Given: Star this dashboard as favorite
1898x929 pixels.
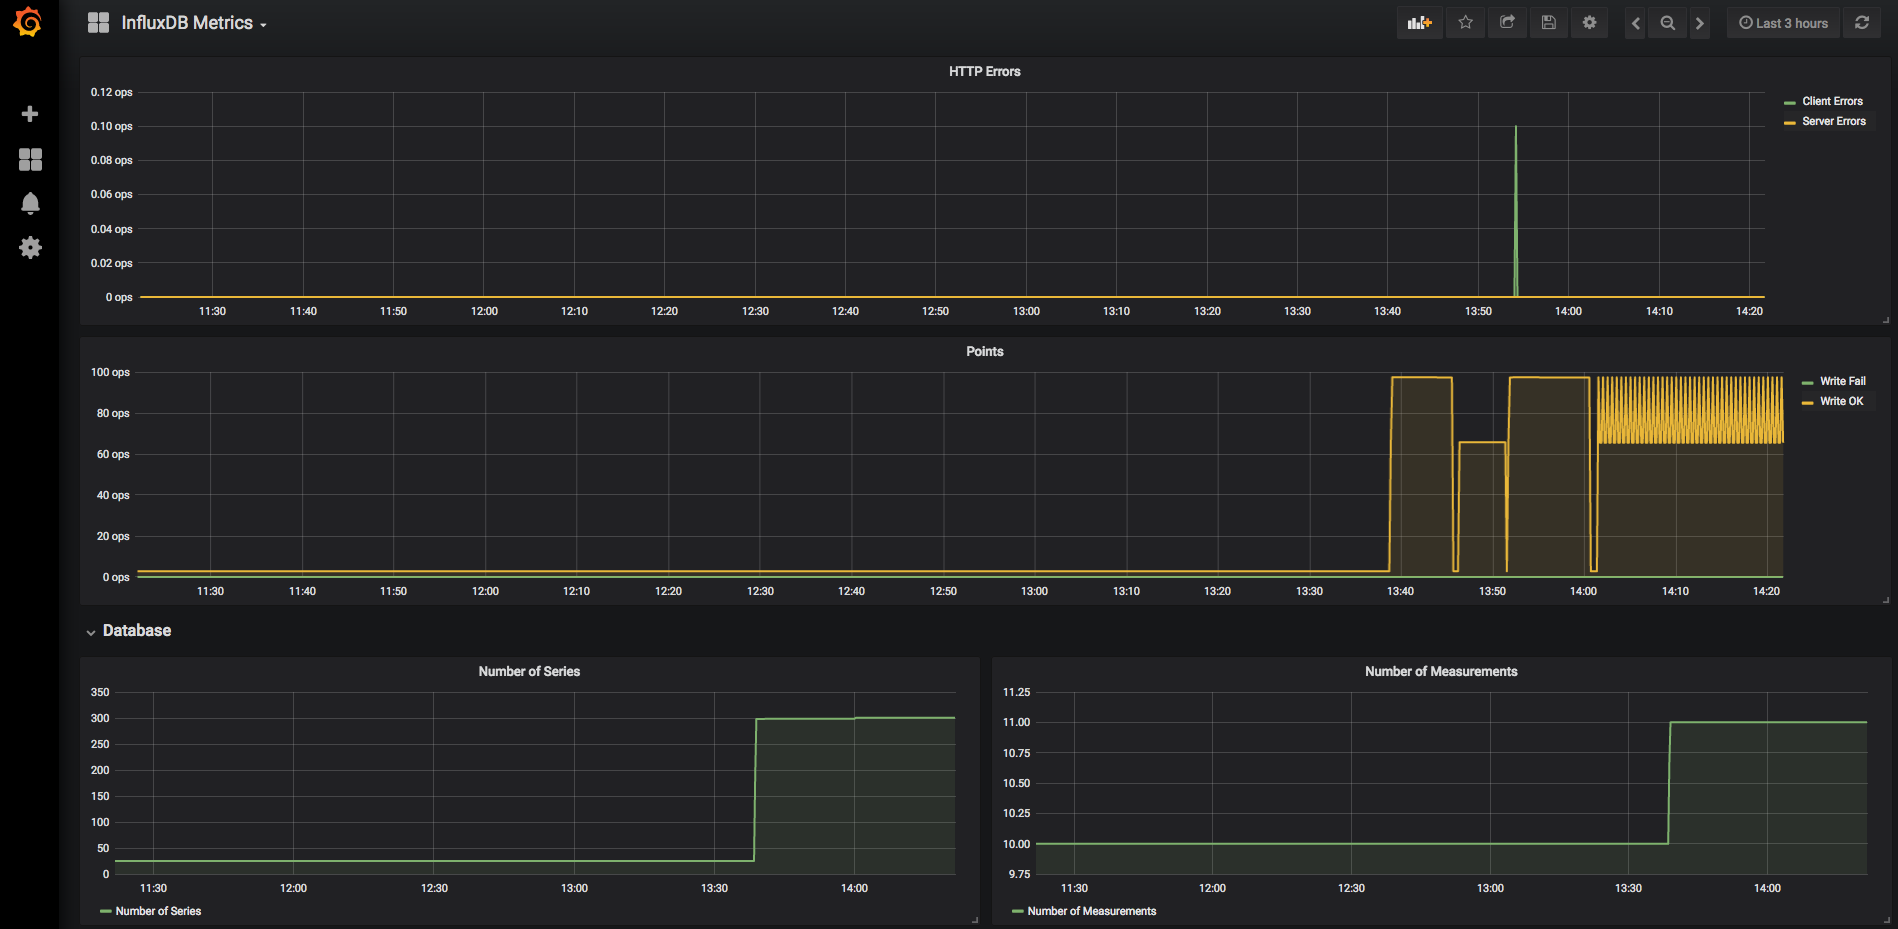Looking at the screenshot, I should coord(1465,23).
